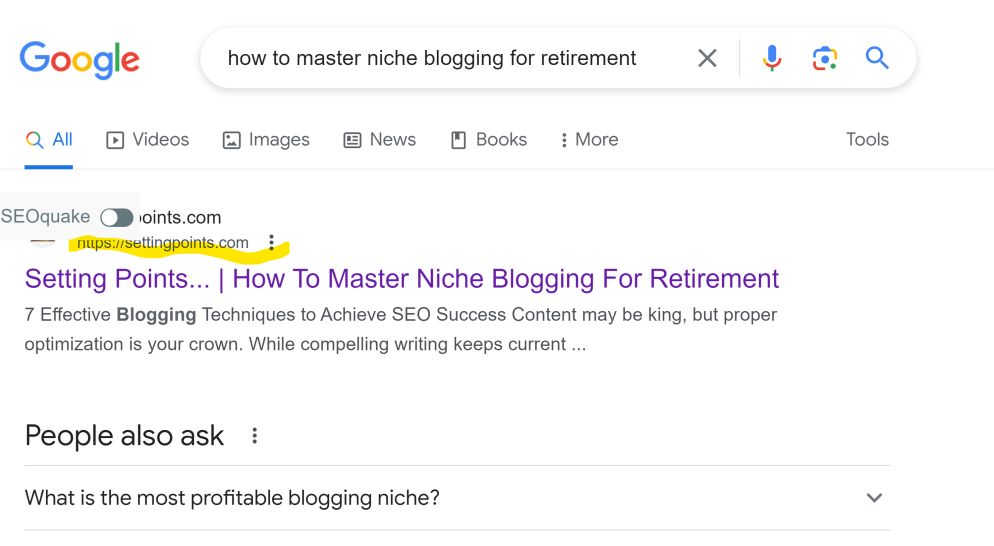
Task: Toggle the SEOquake switch
Action: (x=117, y=217)
